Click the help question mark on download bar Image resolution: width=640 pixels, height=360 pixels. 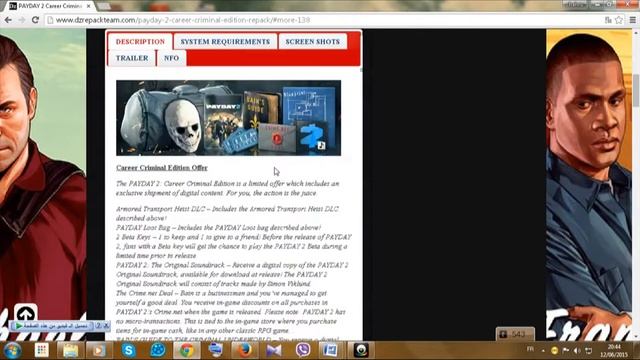98,326
